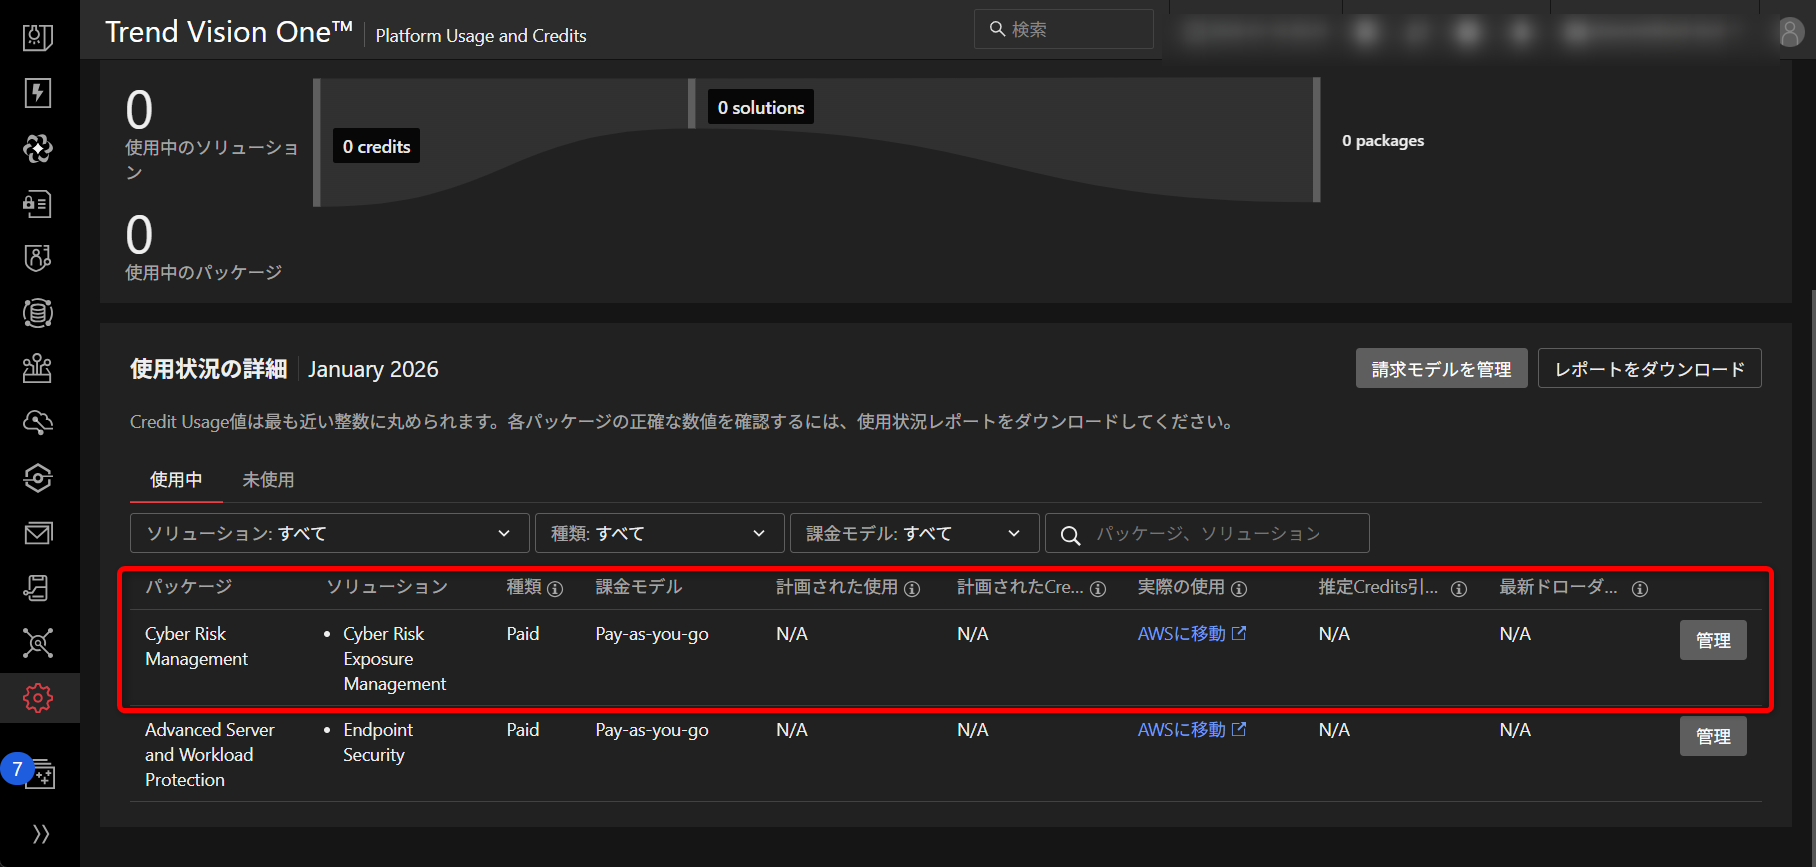This screenshot has width=1816, height=867.
Task: Open the red gear administration icon
Action: click(x=38, y=698)
